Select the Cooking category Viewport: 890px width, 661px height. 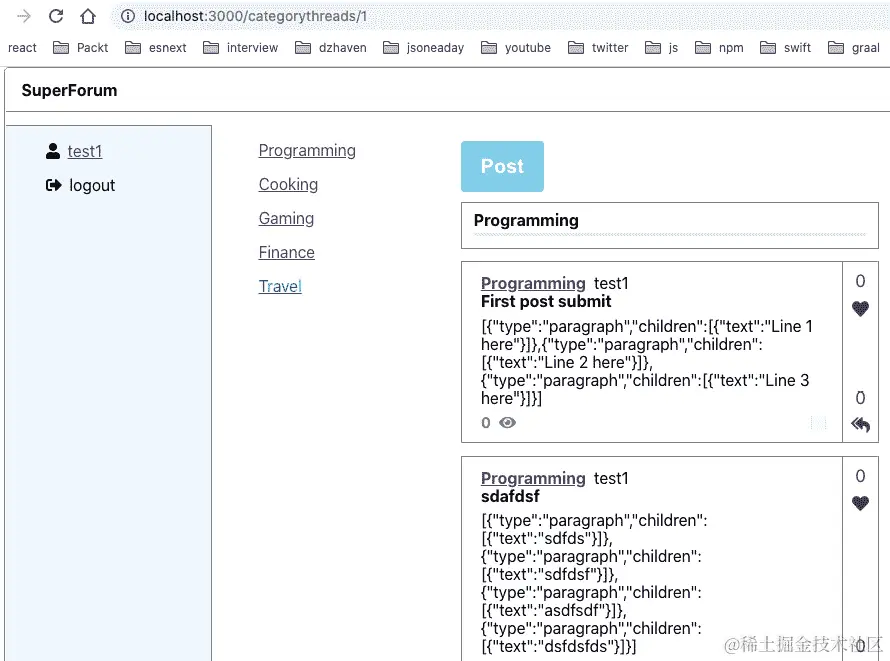pyautogui.click(x=288, y=184)
